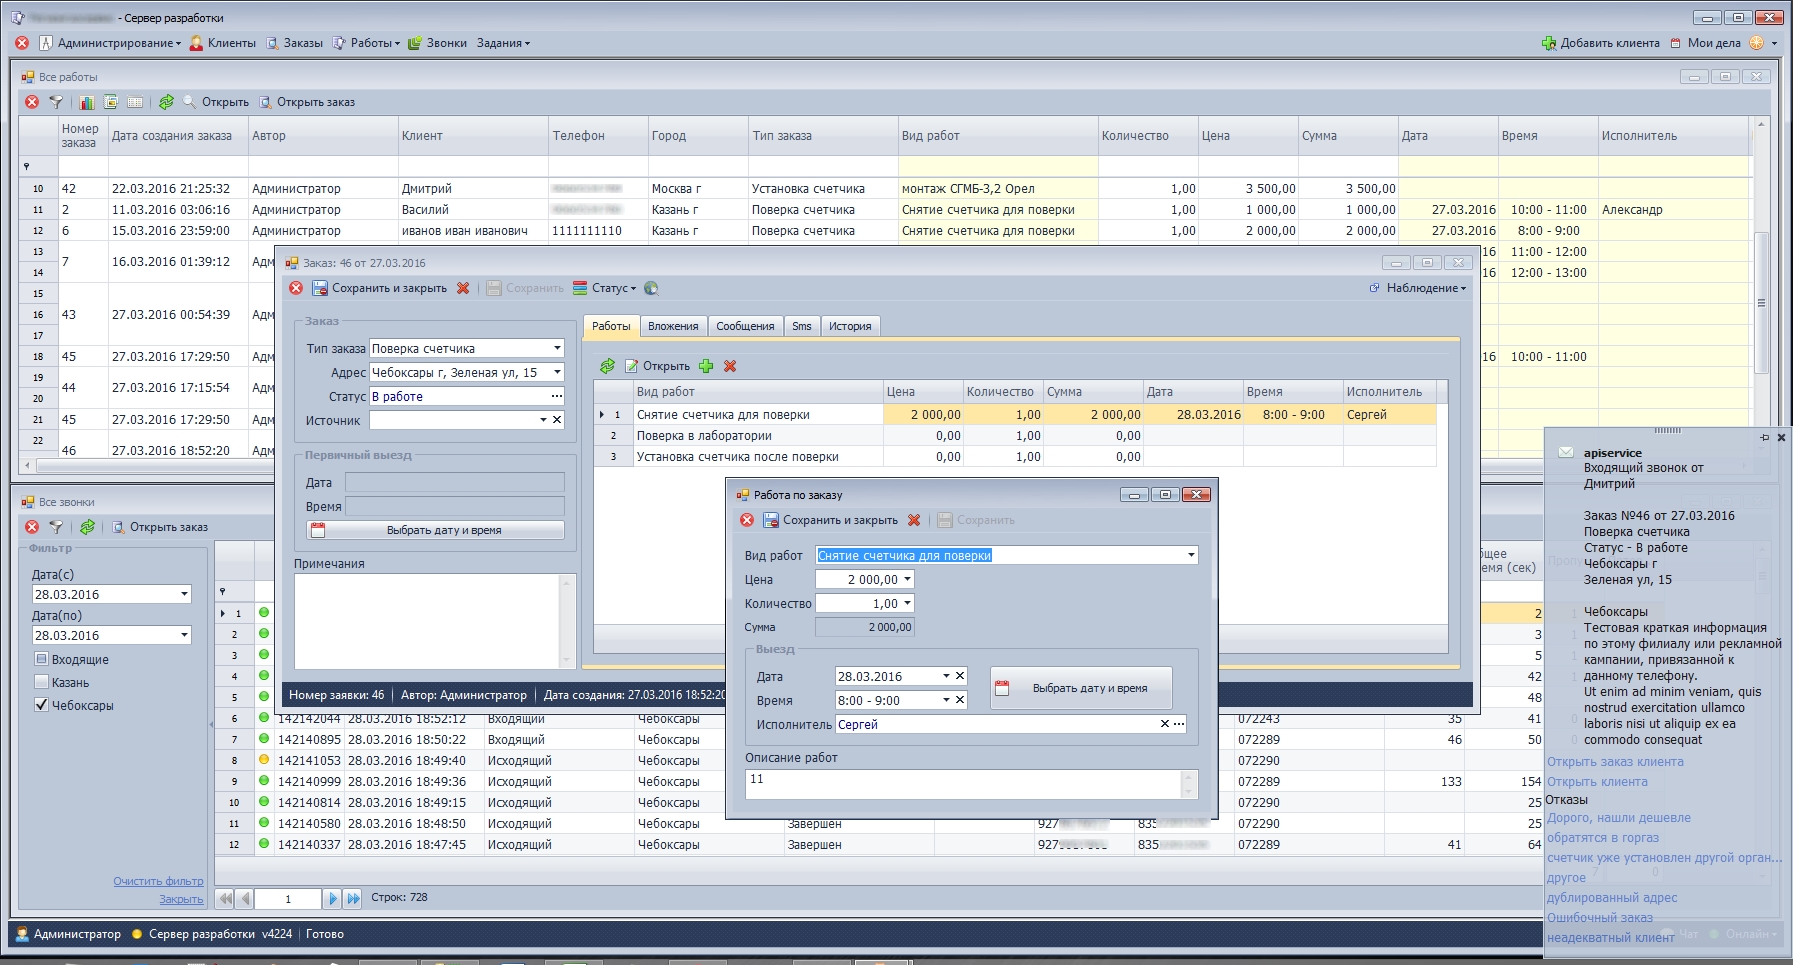This screenshot has height=965, width=1793.
Task: Go to the next page in the calls pager
Action: pyautogui.click(x=333, y=899)
